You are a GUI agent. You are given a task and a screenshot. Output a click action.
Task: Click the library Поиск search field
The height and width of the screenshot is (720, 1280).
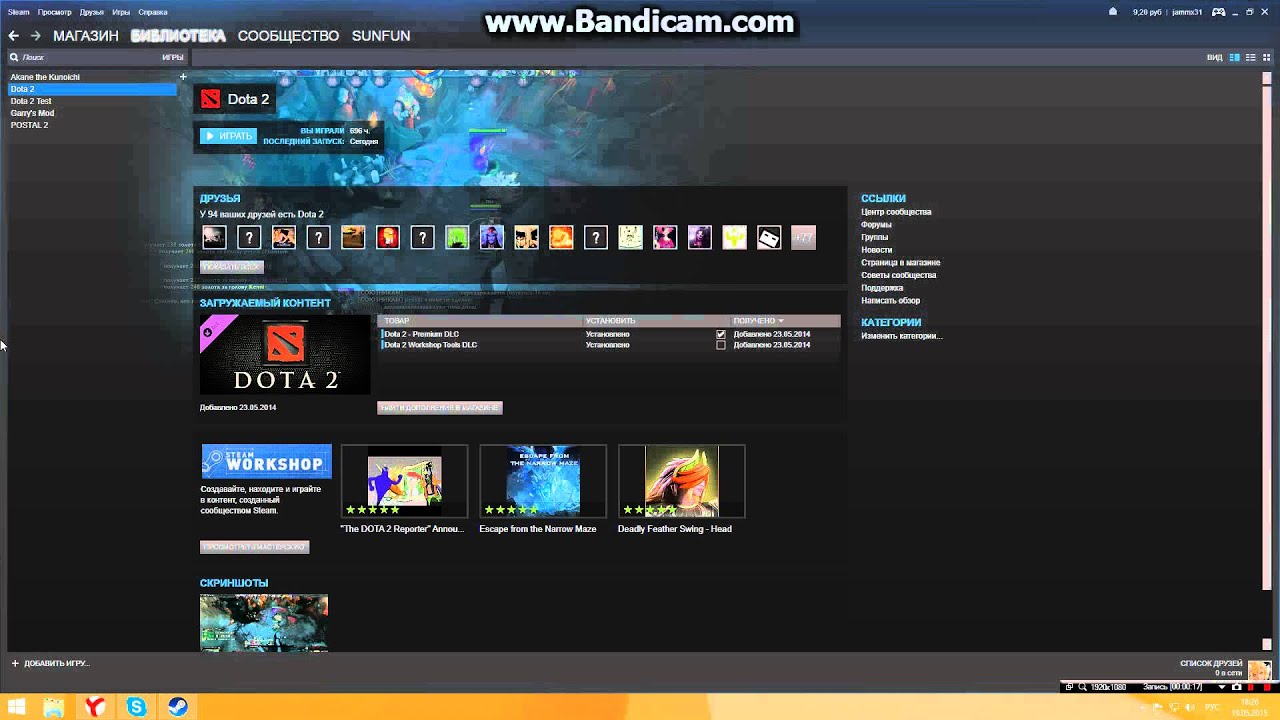85,58
